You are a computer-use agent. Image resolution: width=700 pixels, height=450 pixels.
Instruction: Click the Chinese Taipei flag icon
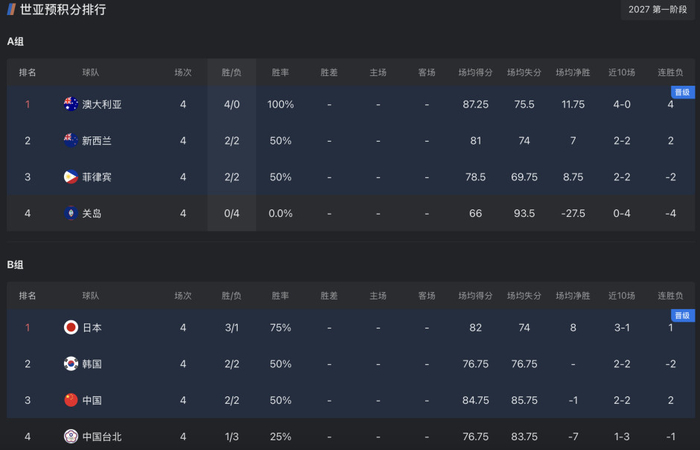71,437
